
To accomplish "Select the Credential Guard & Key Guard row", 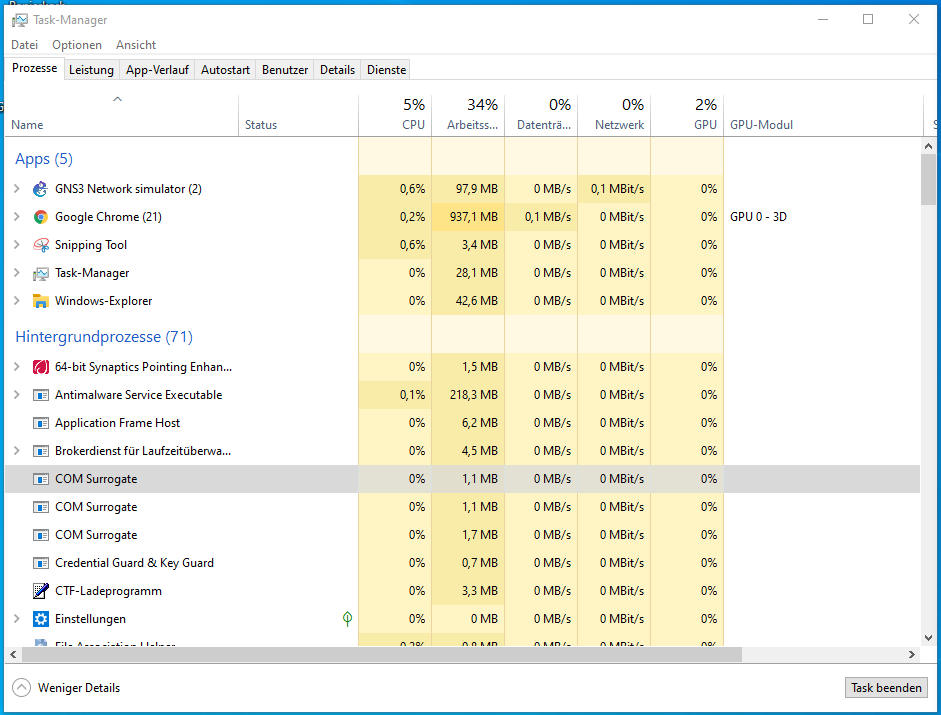I will pyautogui.click(x=134, y=563).
